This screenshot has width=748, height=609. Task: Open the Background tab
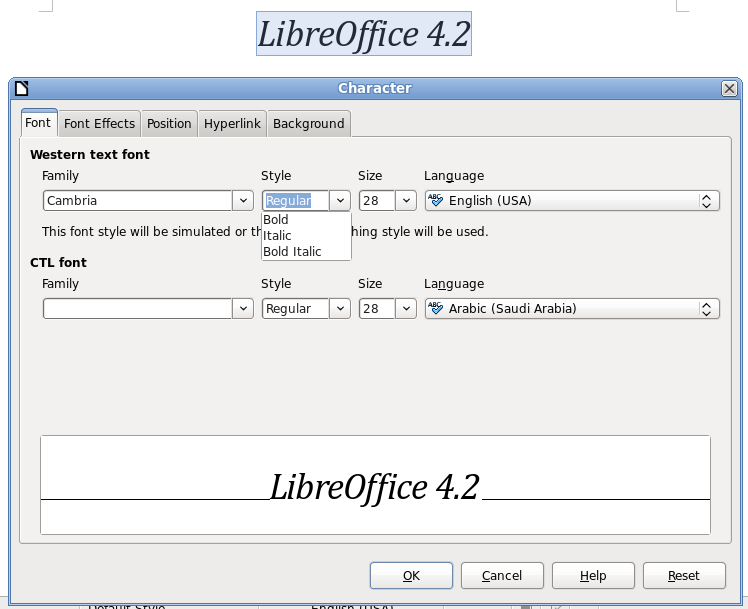(x=308, y=124)
